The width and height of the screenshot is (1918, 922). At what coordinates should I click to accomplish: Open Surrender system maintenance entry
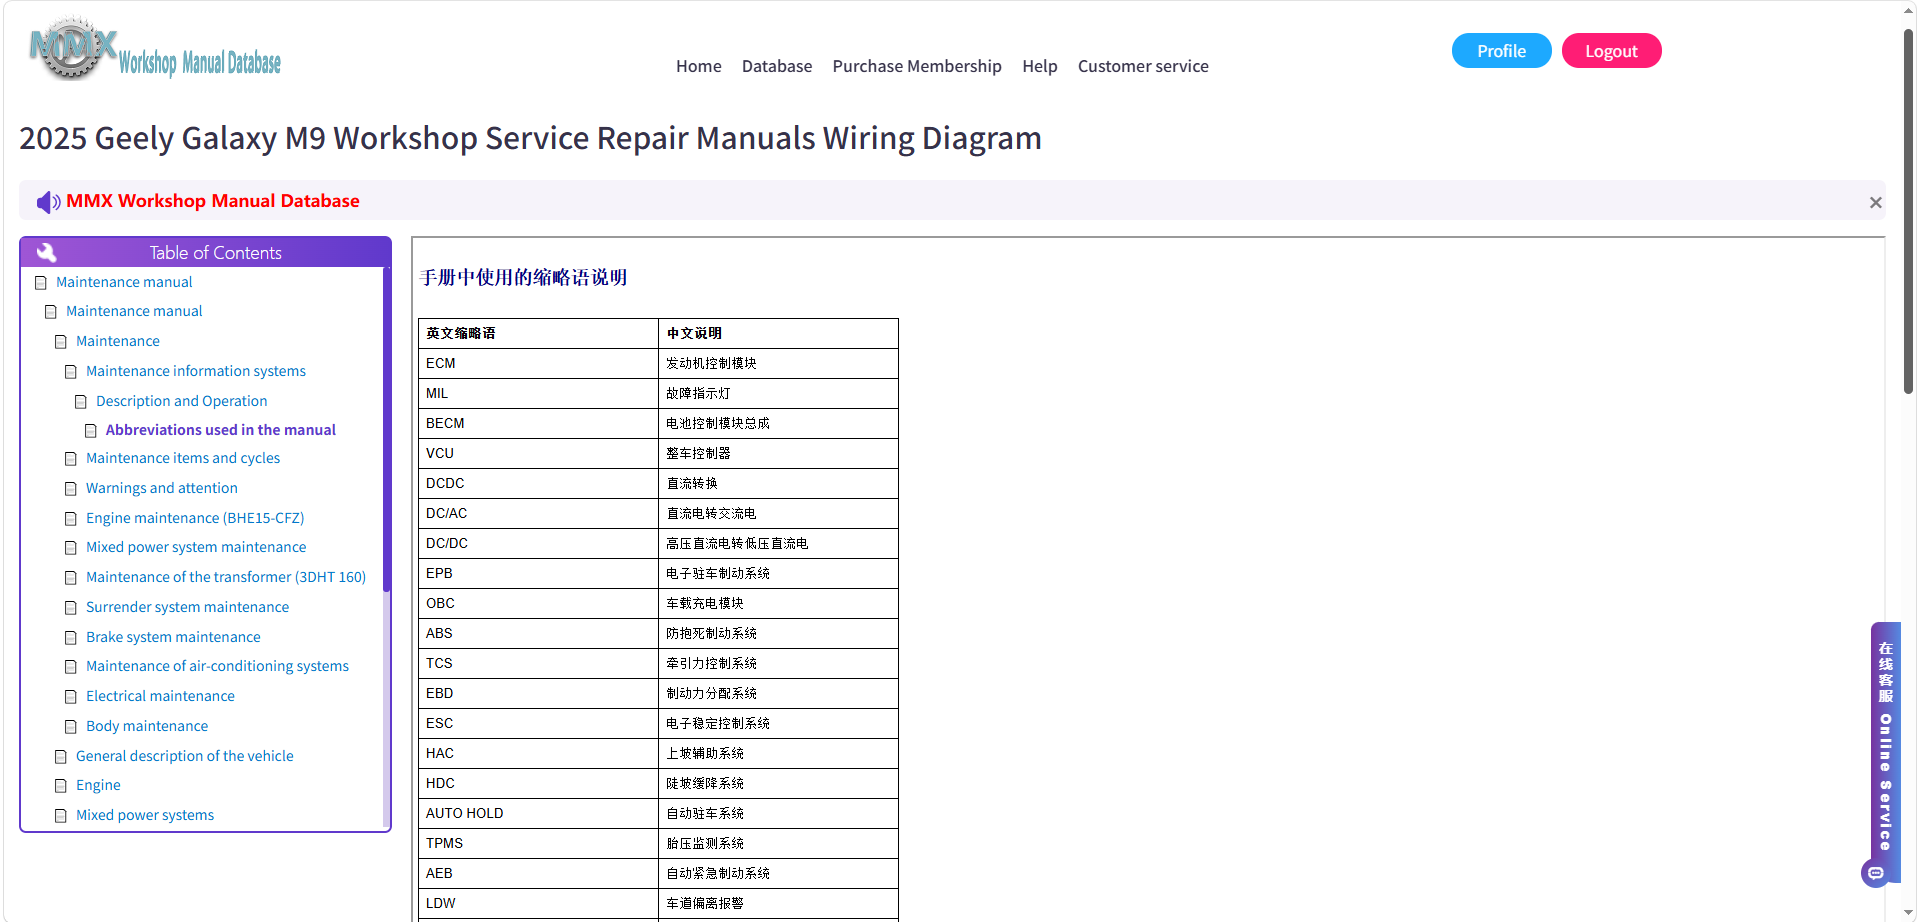point(187,607)
